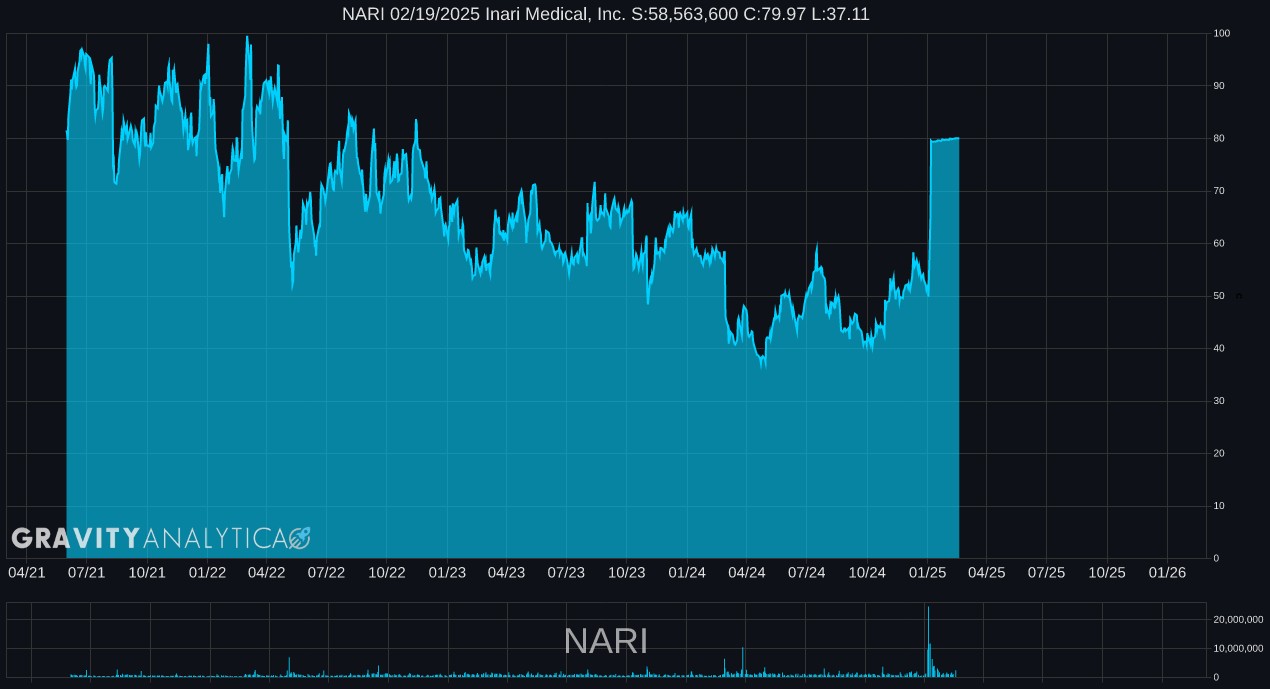Viewport: 1270px width, 689px height.
Task: Pick the 04/22 date label
Action: [267, 572]
